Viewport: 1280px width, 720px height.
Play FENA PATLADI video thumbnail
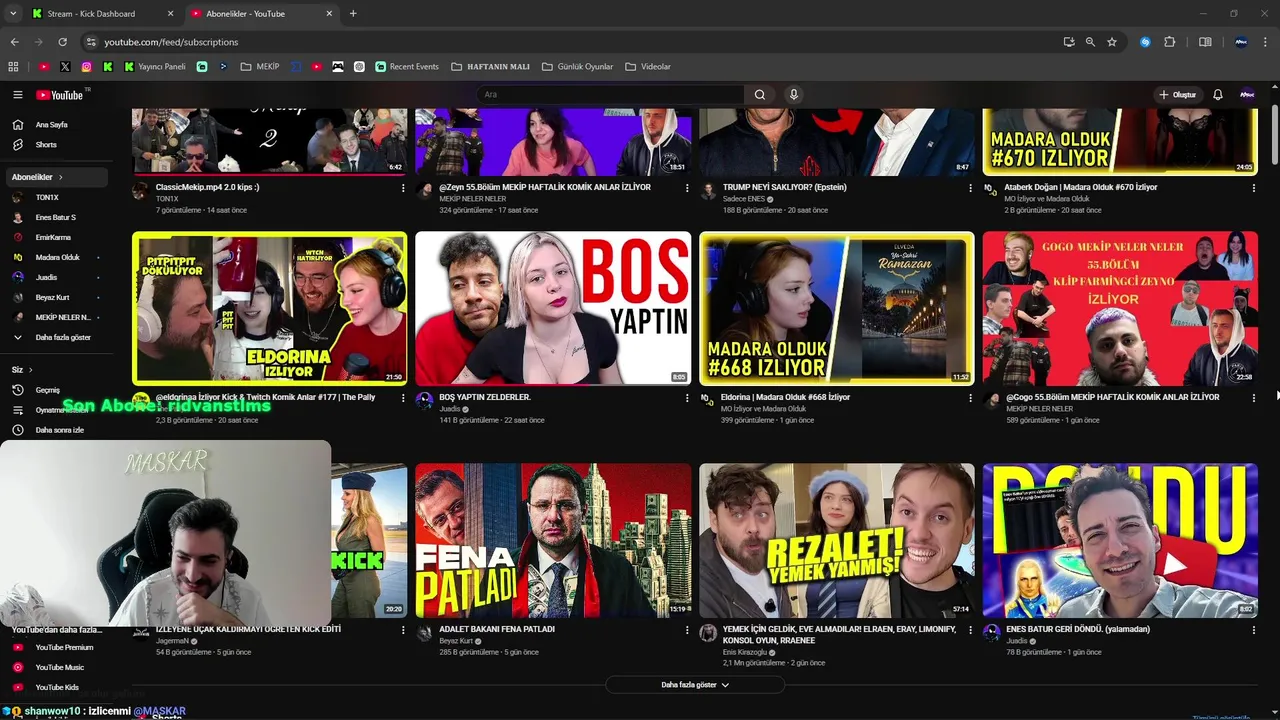pyautogui.click(x=553, y=541)
